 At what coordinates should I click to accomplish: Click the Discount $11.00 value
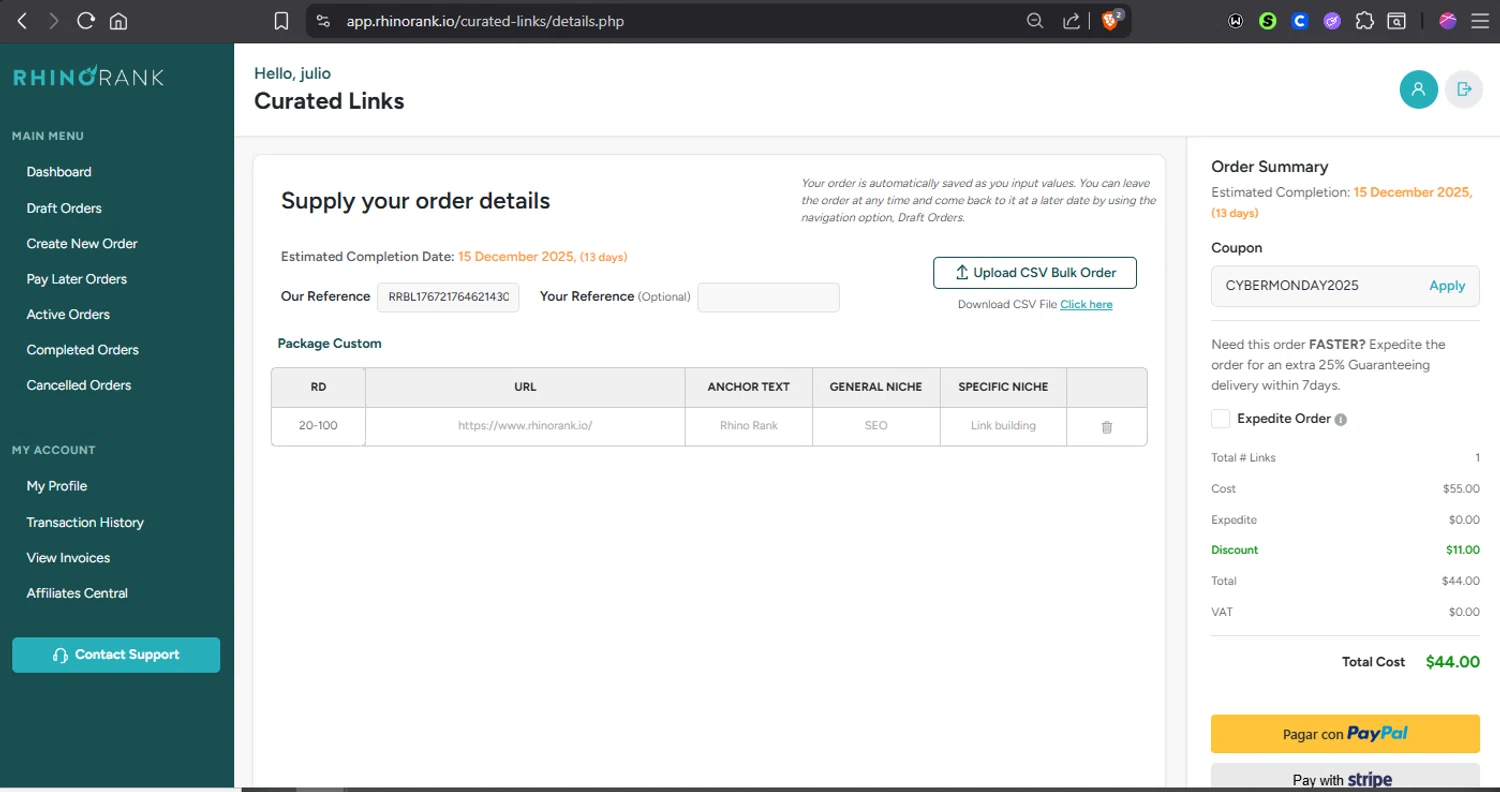tap(1463, 550)
